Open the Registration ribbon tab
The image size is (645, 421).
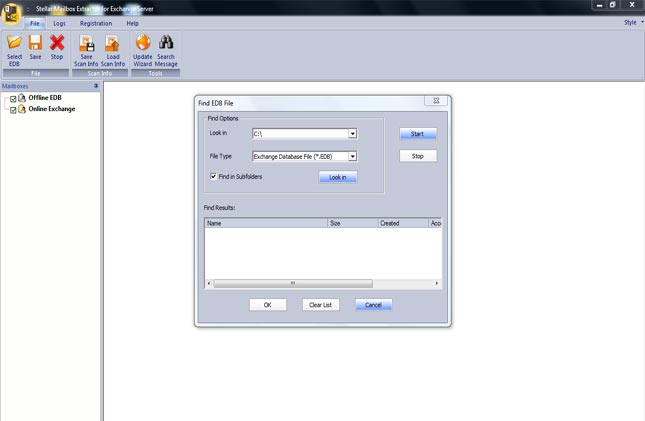96,23
